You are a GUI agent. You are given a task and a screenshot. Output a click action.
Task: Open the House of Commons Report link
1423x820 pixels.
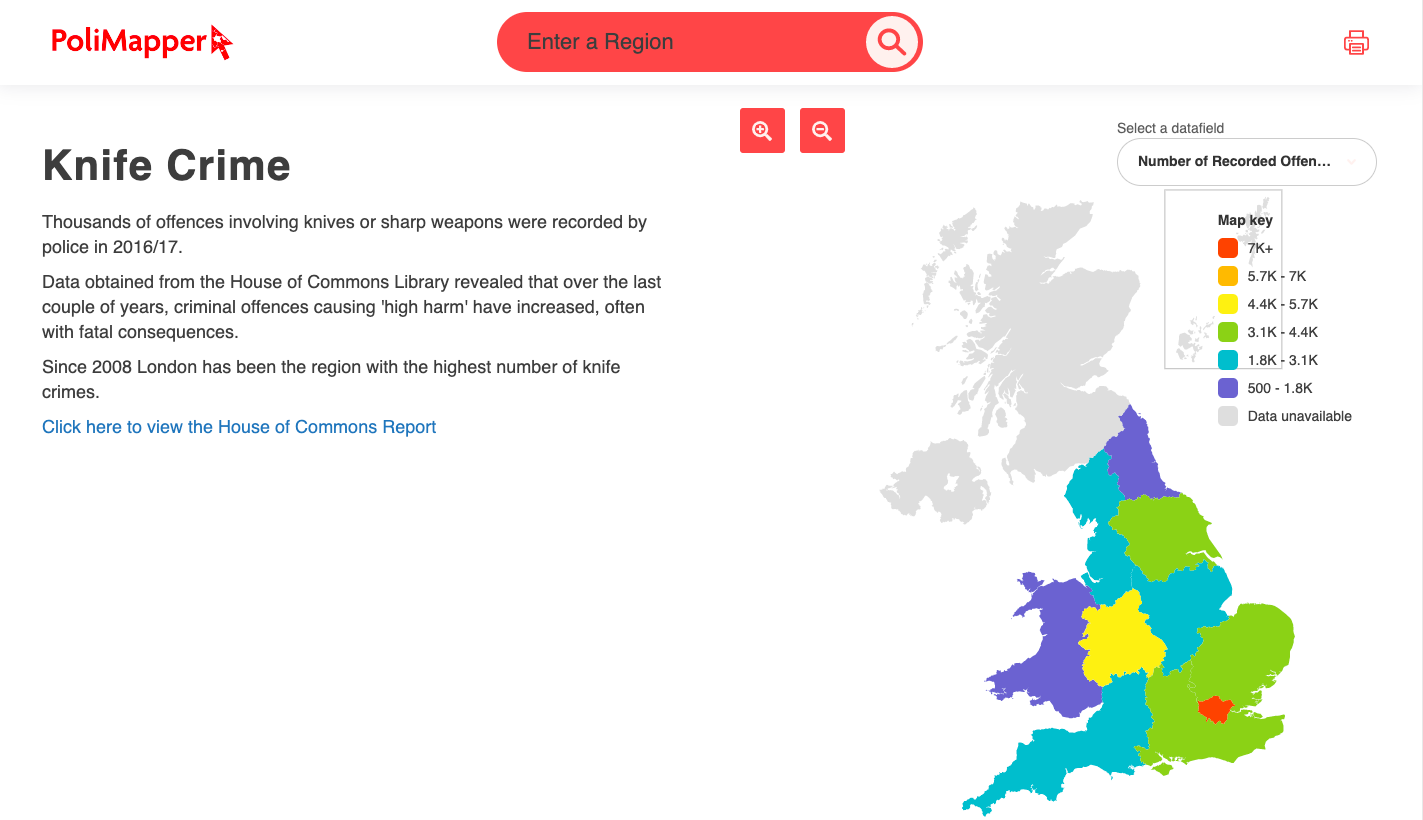click(x=239, y=427)
